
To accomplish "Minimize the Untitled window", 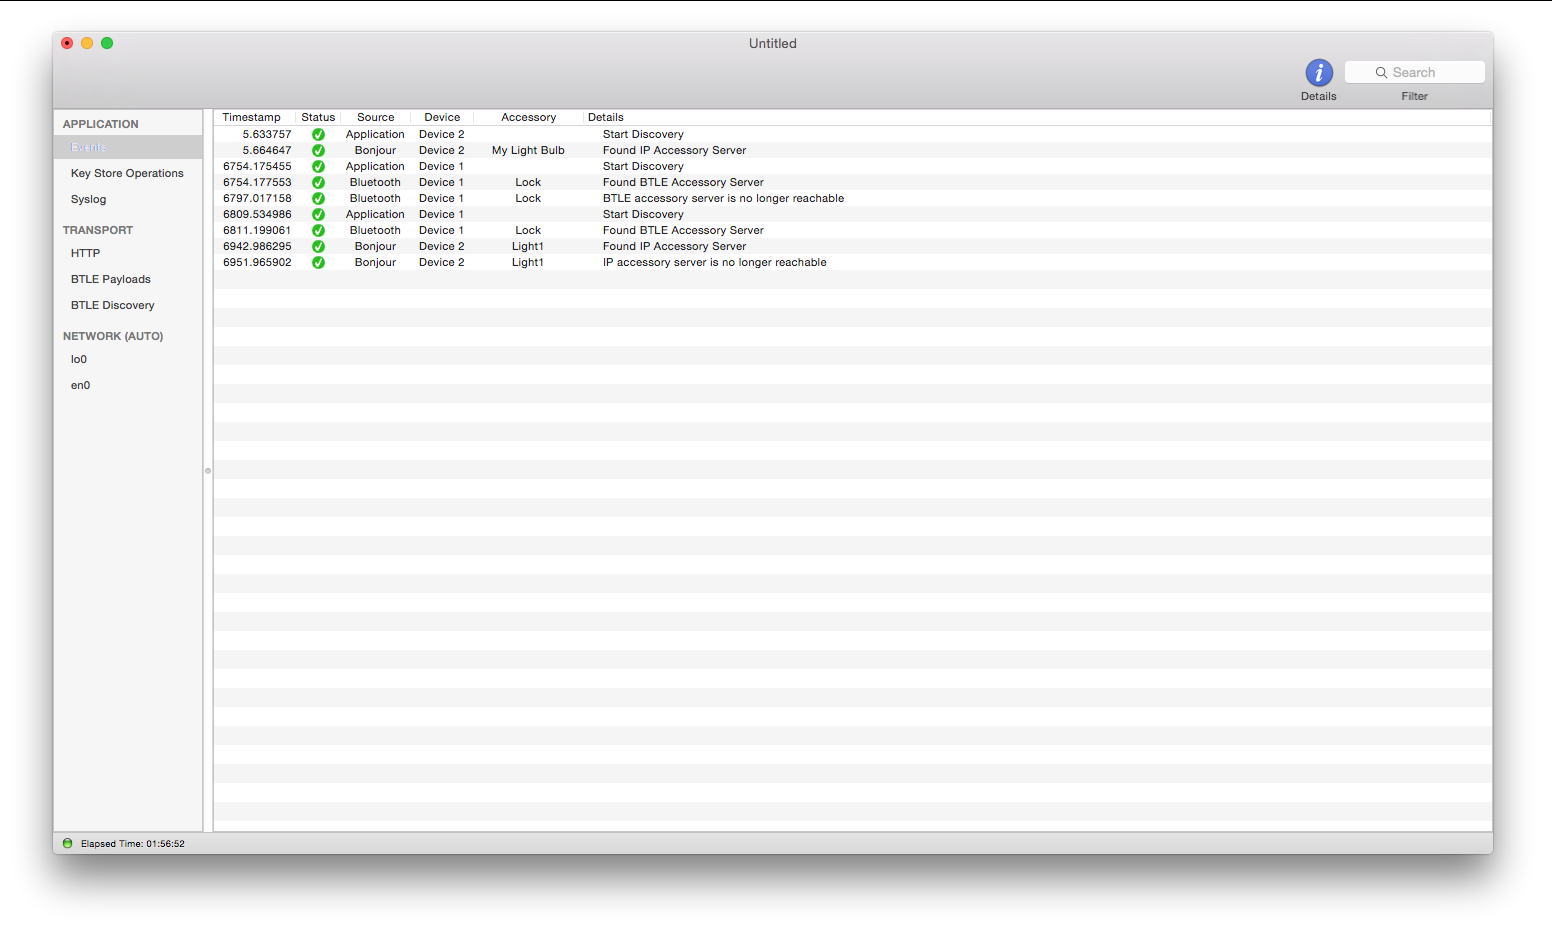I will pos(87,43).
